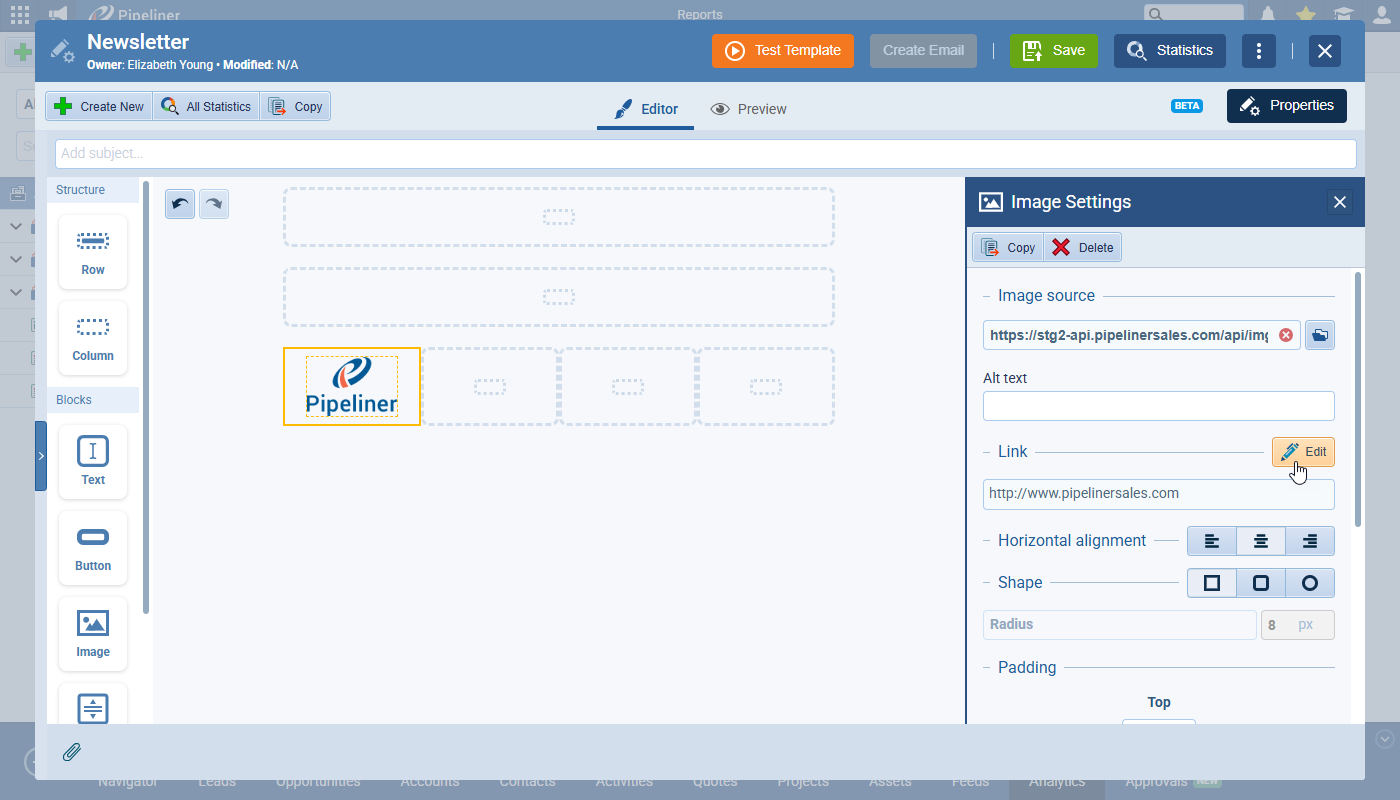
Task: Expand the collapsed left side panel
Action: [x=41, y=456]
